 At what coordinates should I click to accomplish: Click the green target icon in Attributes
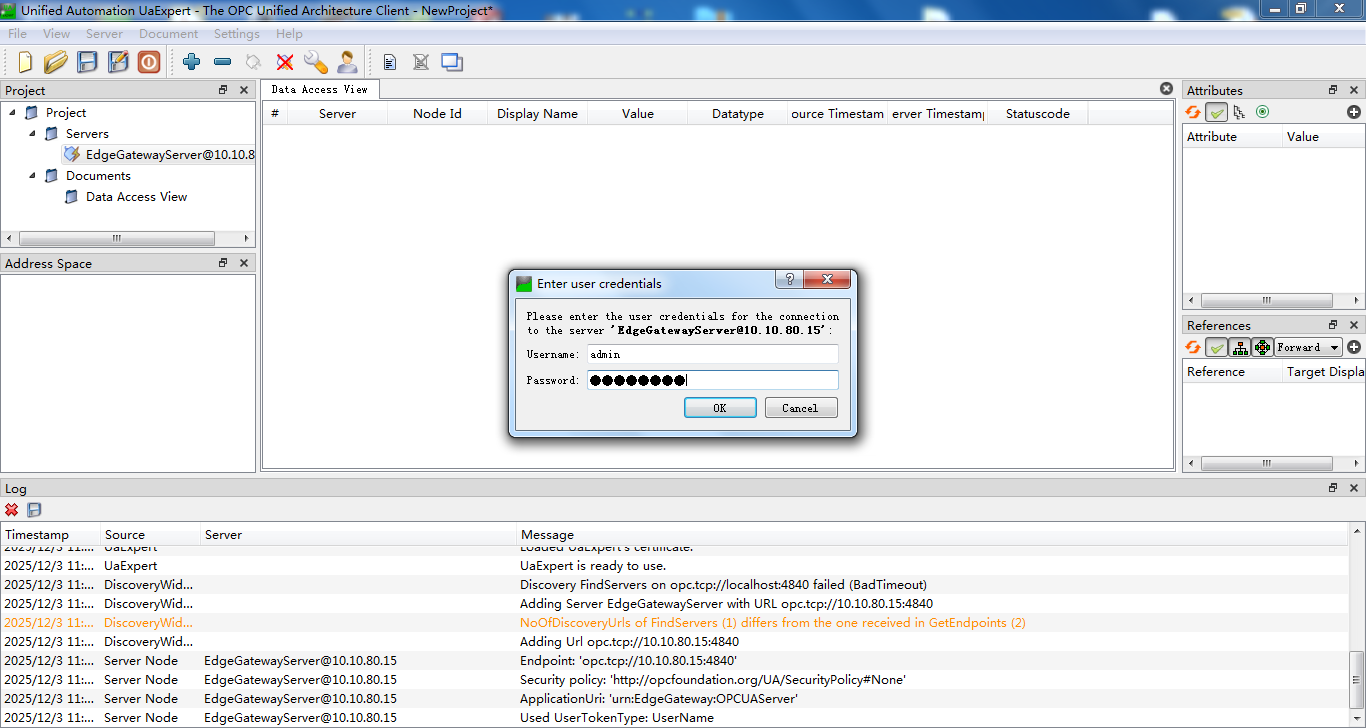point(1262,112)
